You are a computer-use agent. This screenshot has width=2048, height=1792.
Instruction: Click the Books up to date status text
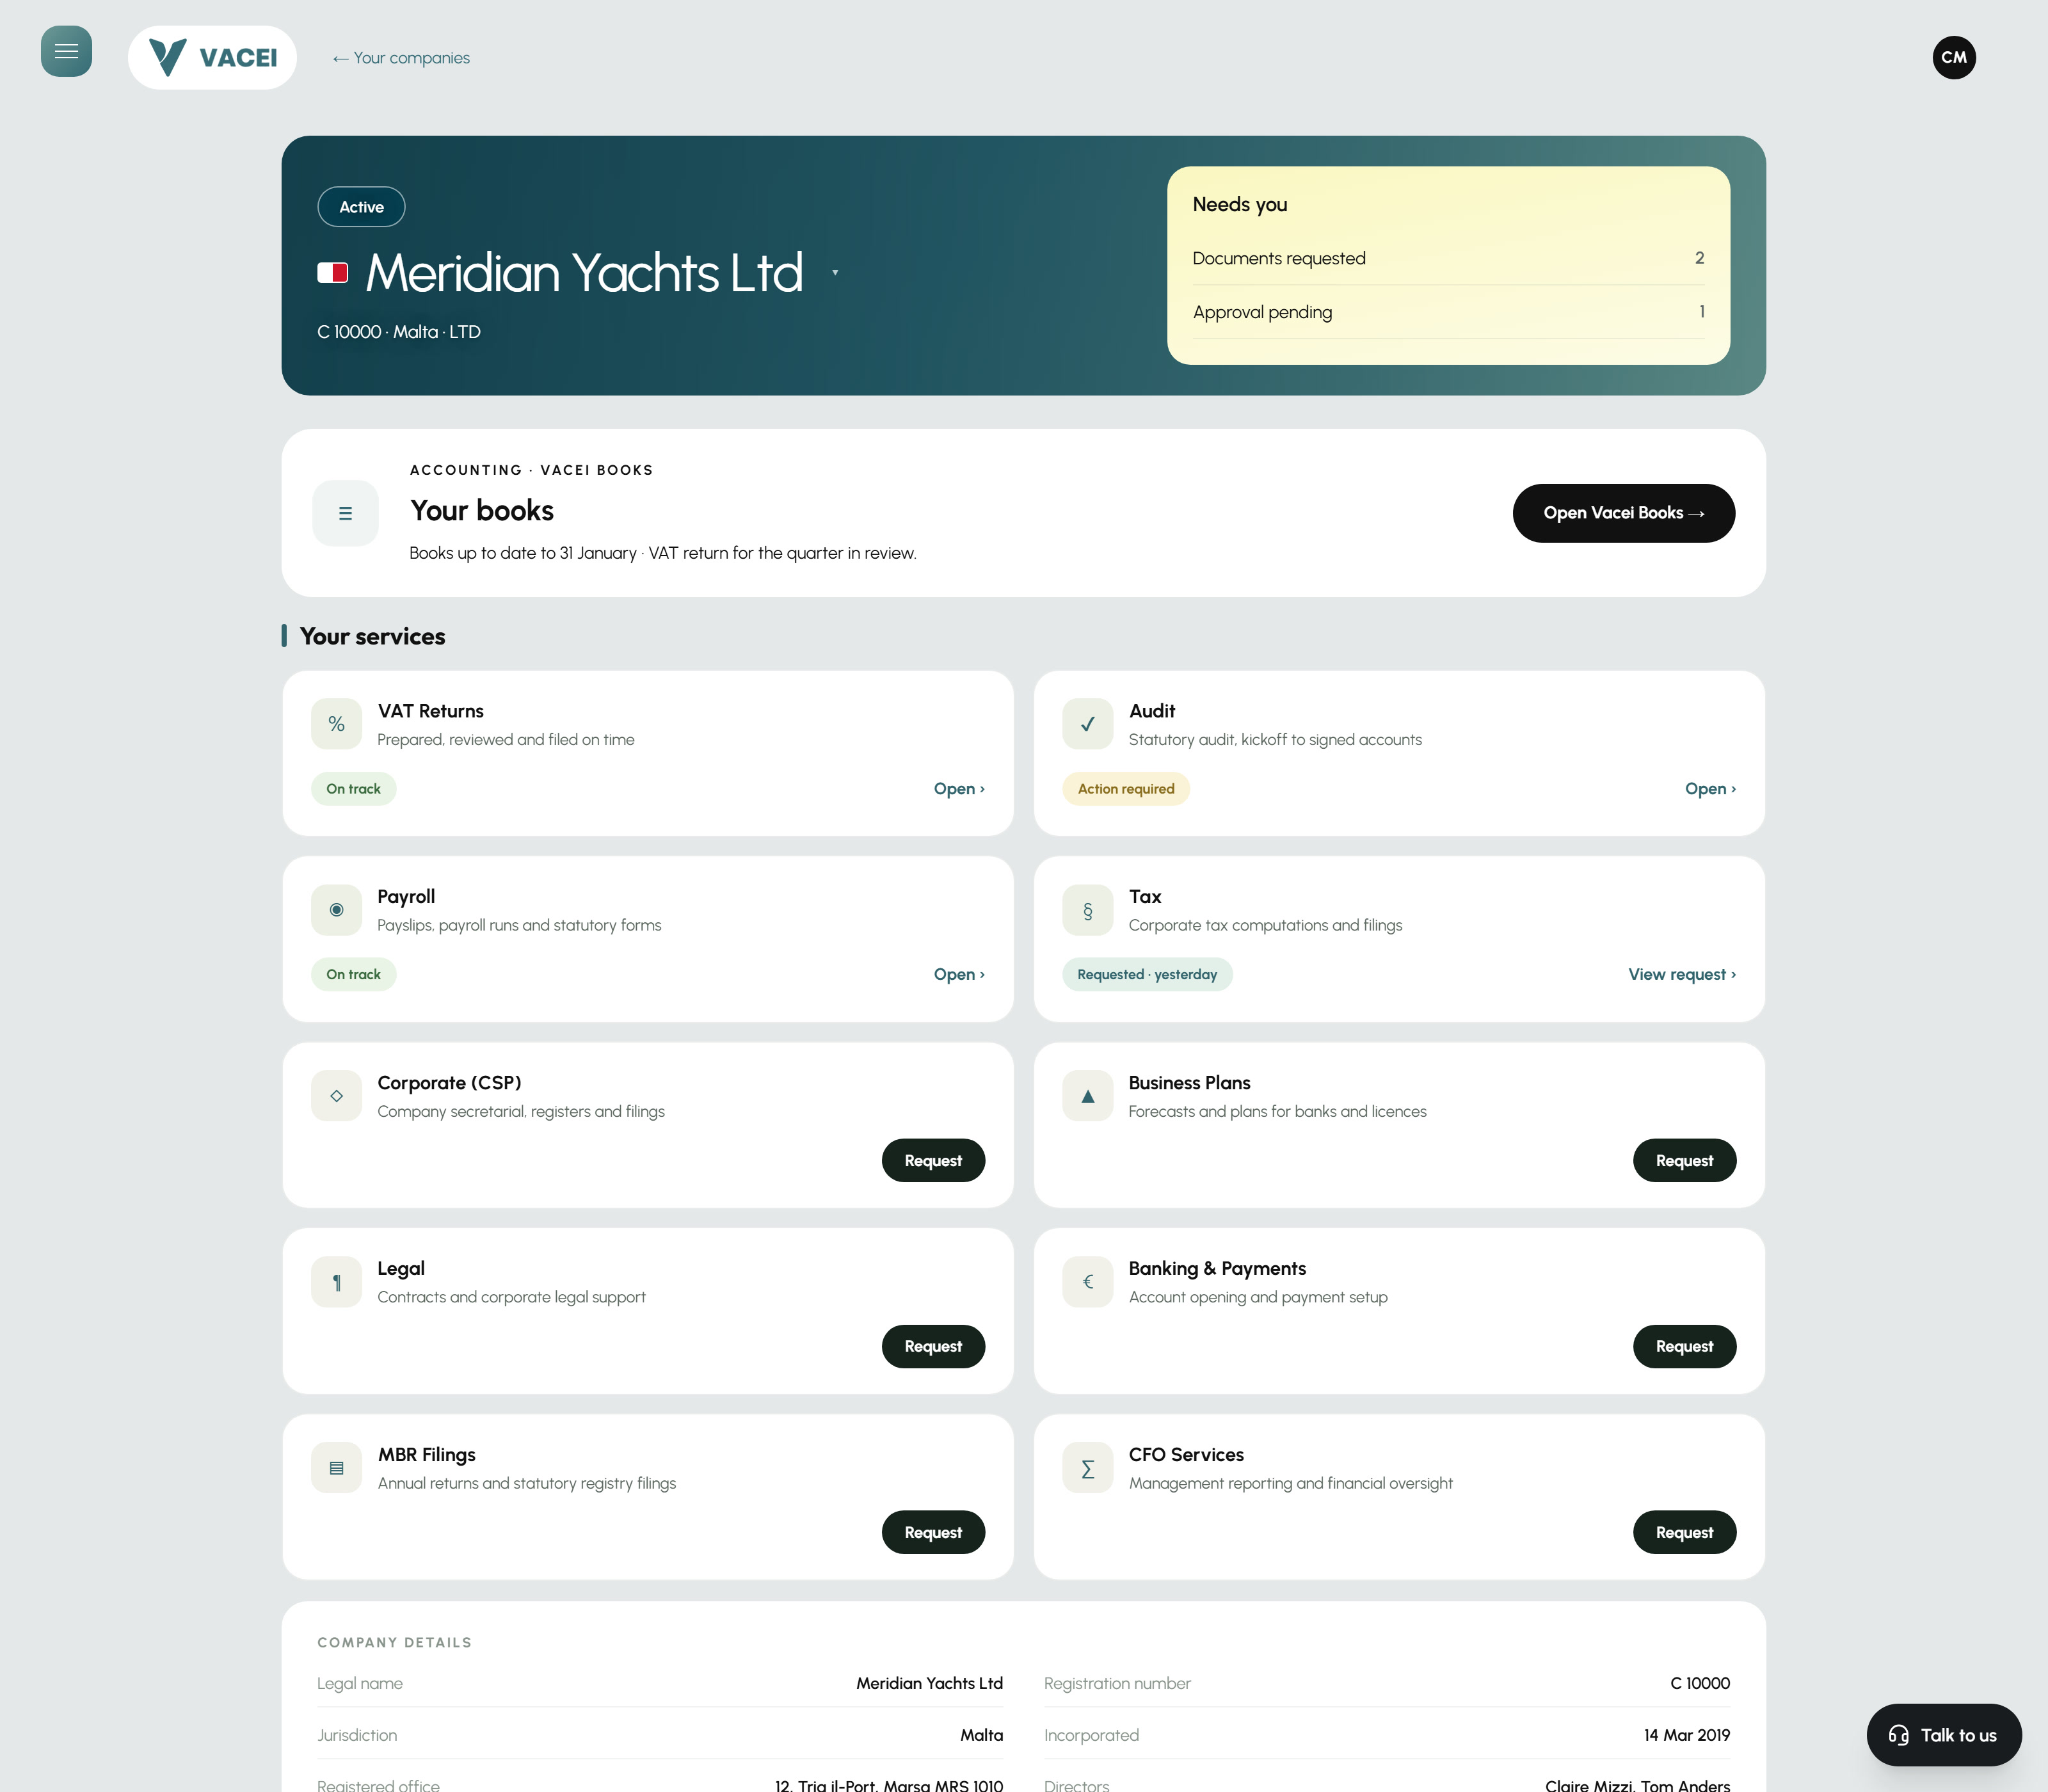tap(662, 553)
